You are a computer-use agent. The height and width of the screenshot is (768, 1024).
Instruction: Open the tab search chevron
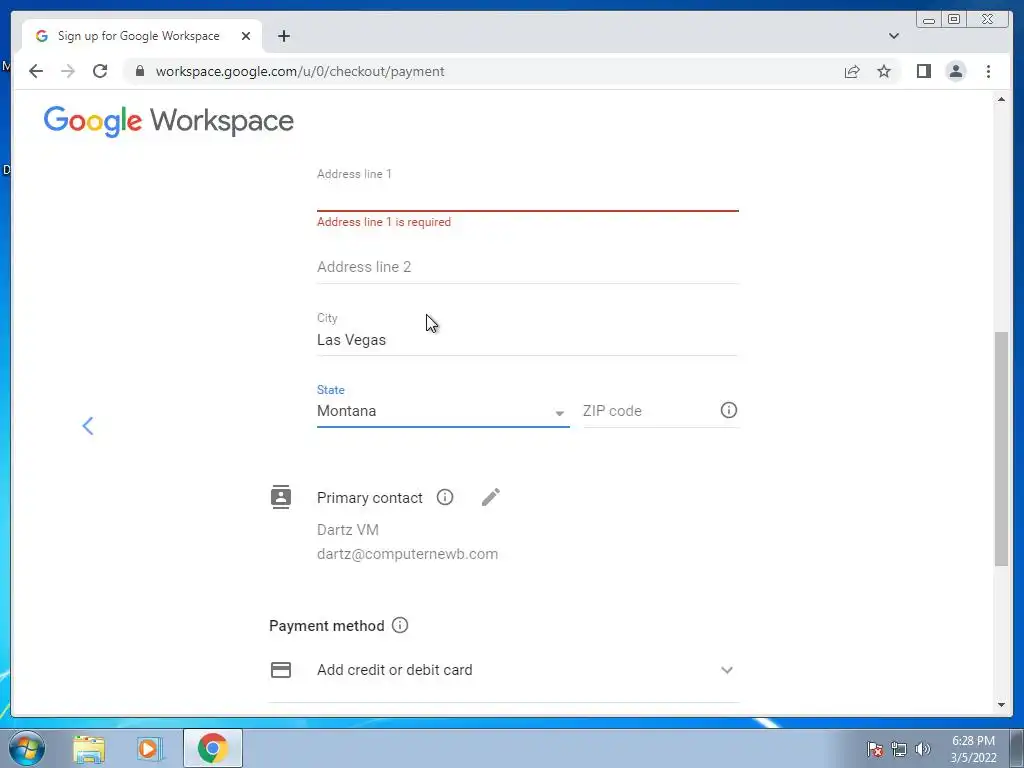click(x=893, y=36)
